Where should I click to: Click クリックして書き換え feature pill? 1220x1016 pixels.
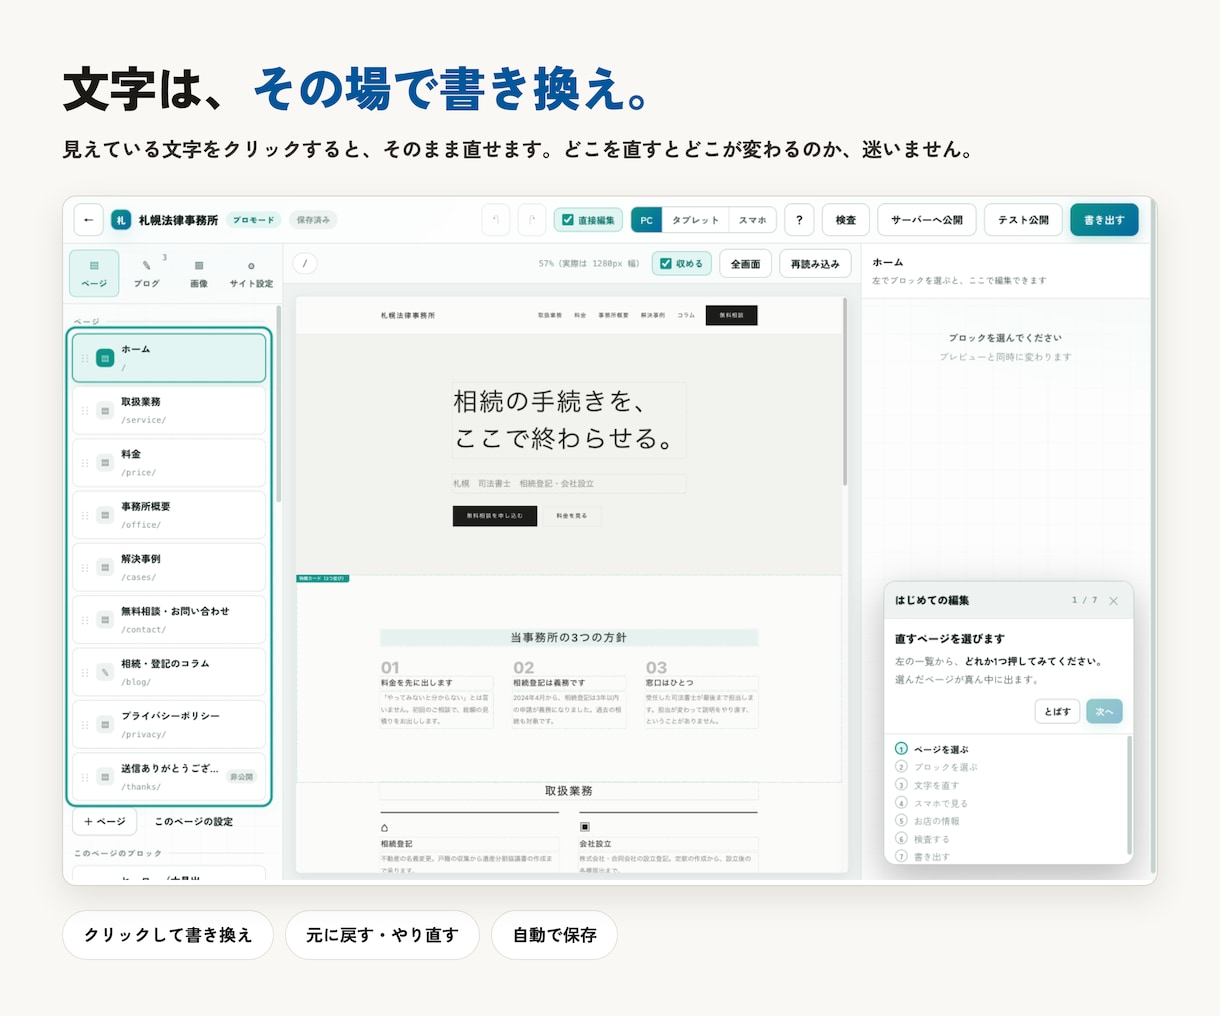[x=168, y=935]
